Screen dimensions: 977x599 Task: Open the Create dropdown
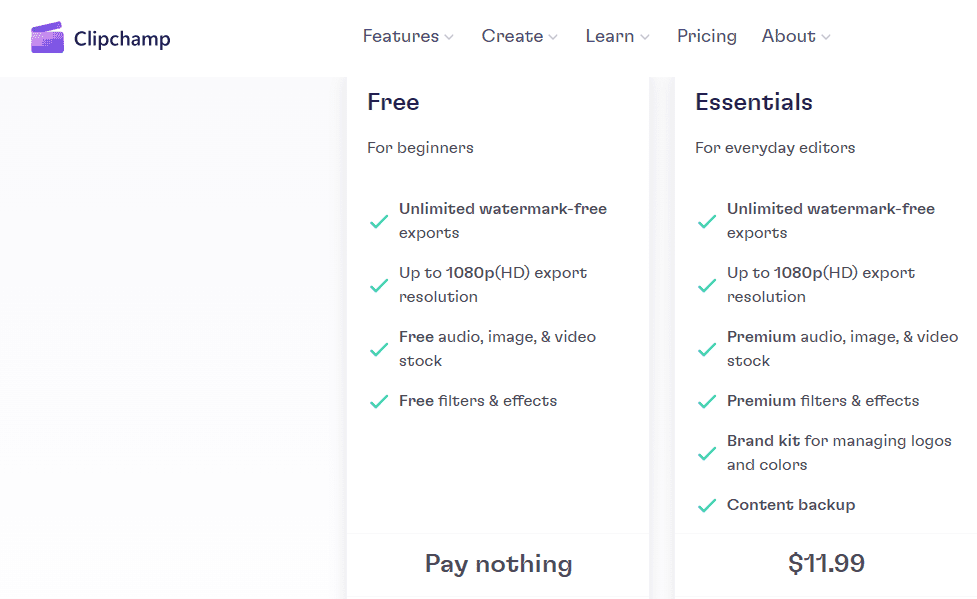point(519,36)
